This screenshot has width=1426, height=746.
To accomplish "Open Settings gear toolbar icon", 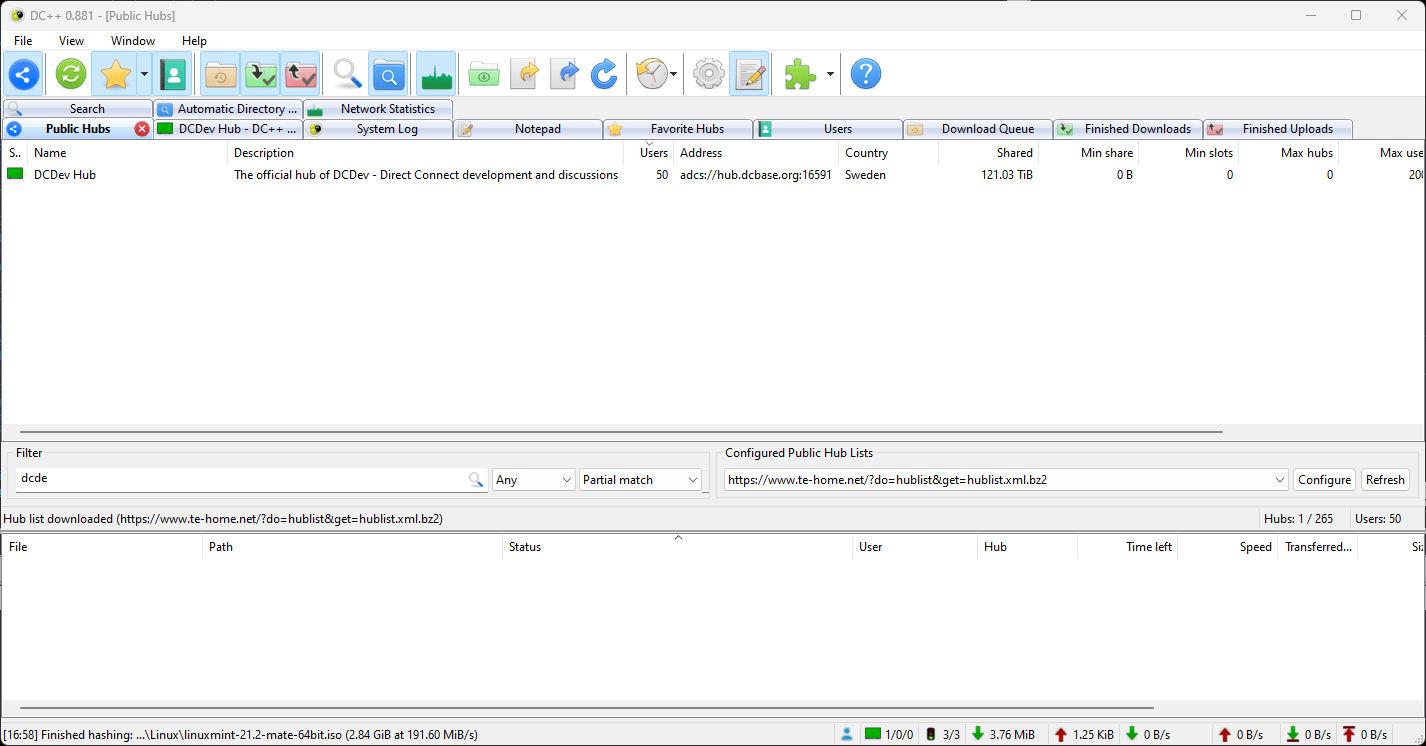I will click(x=708, y=74).
